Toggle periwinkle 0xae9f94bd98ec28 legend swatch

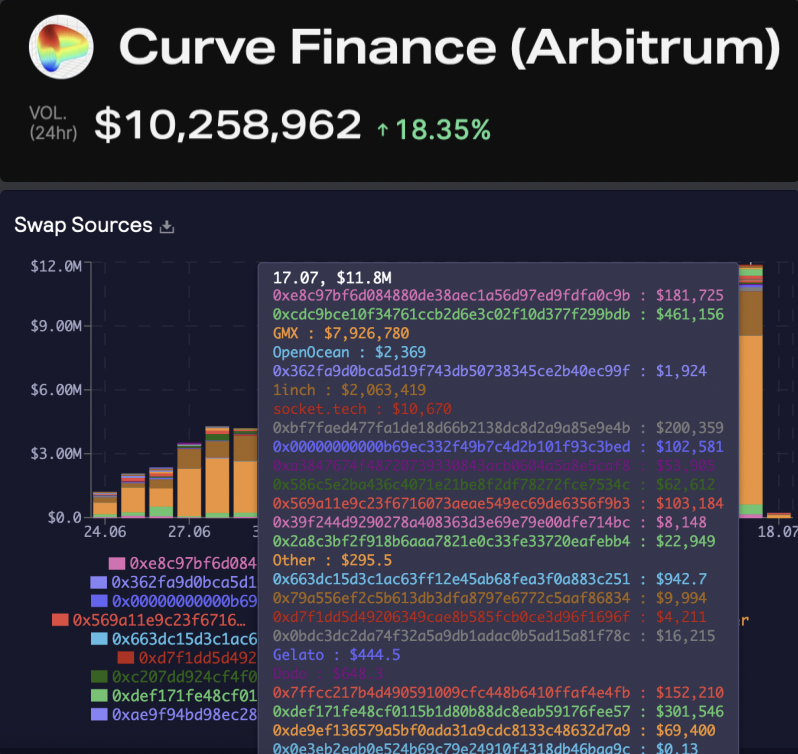pyautogui.click(x=99, y=714)
